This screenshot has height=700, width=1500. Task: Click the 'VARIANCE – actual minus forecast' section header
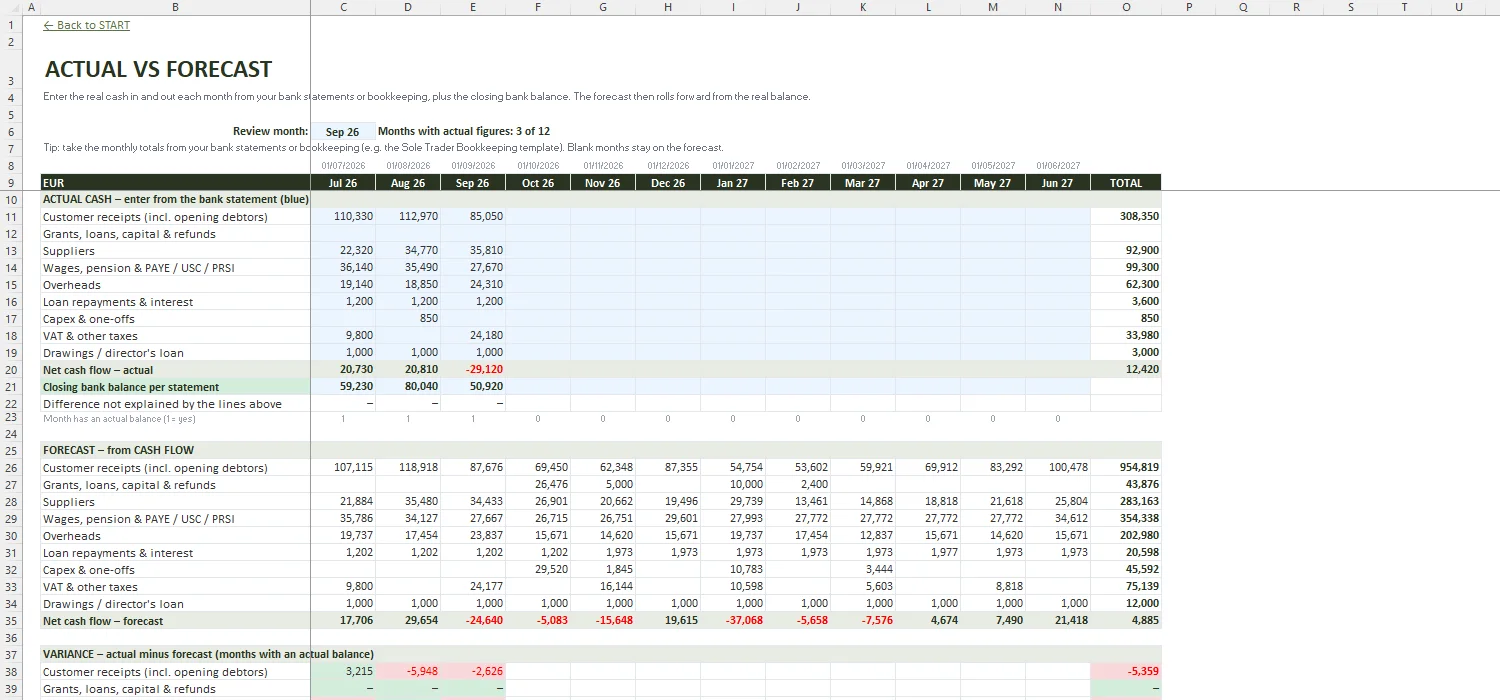click(x=208, y=655)
